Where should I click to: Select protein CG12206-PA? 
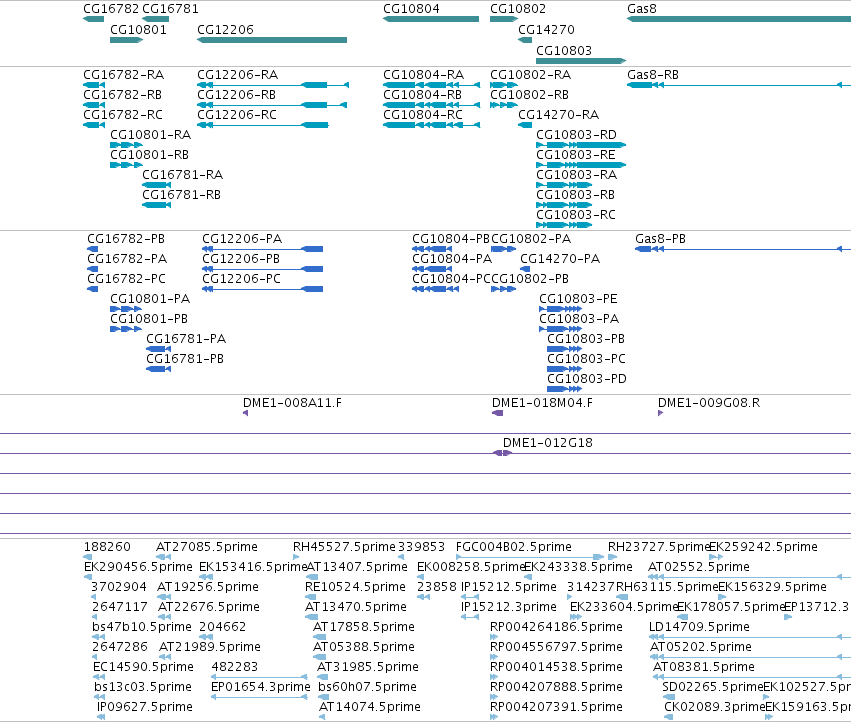263,249
